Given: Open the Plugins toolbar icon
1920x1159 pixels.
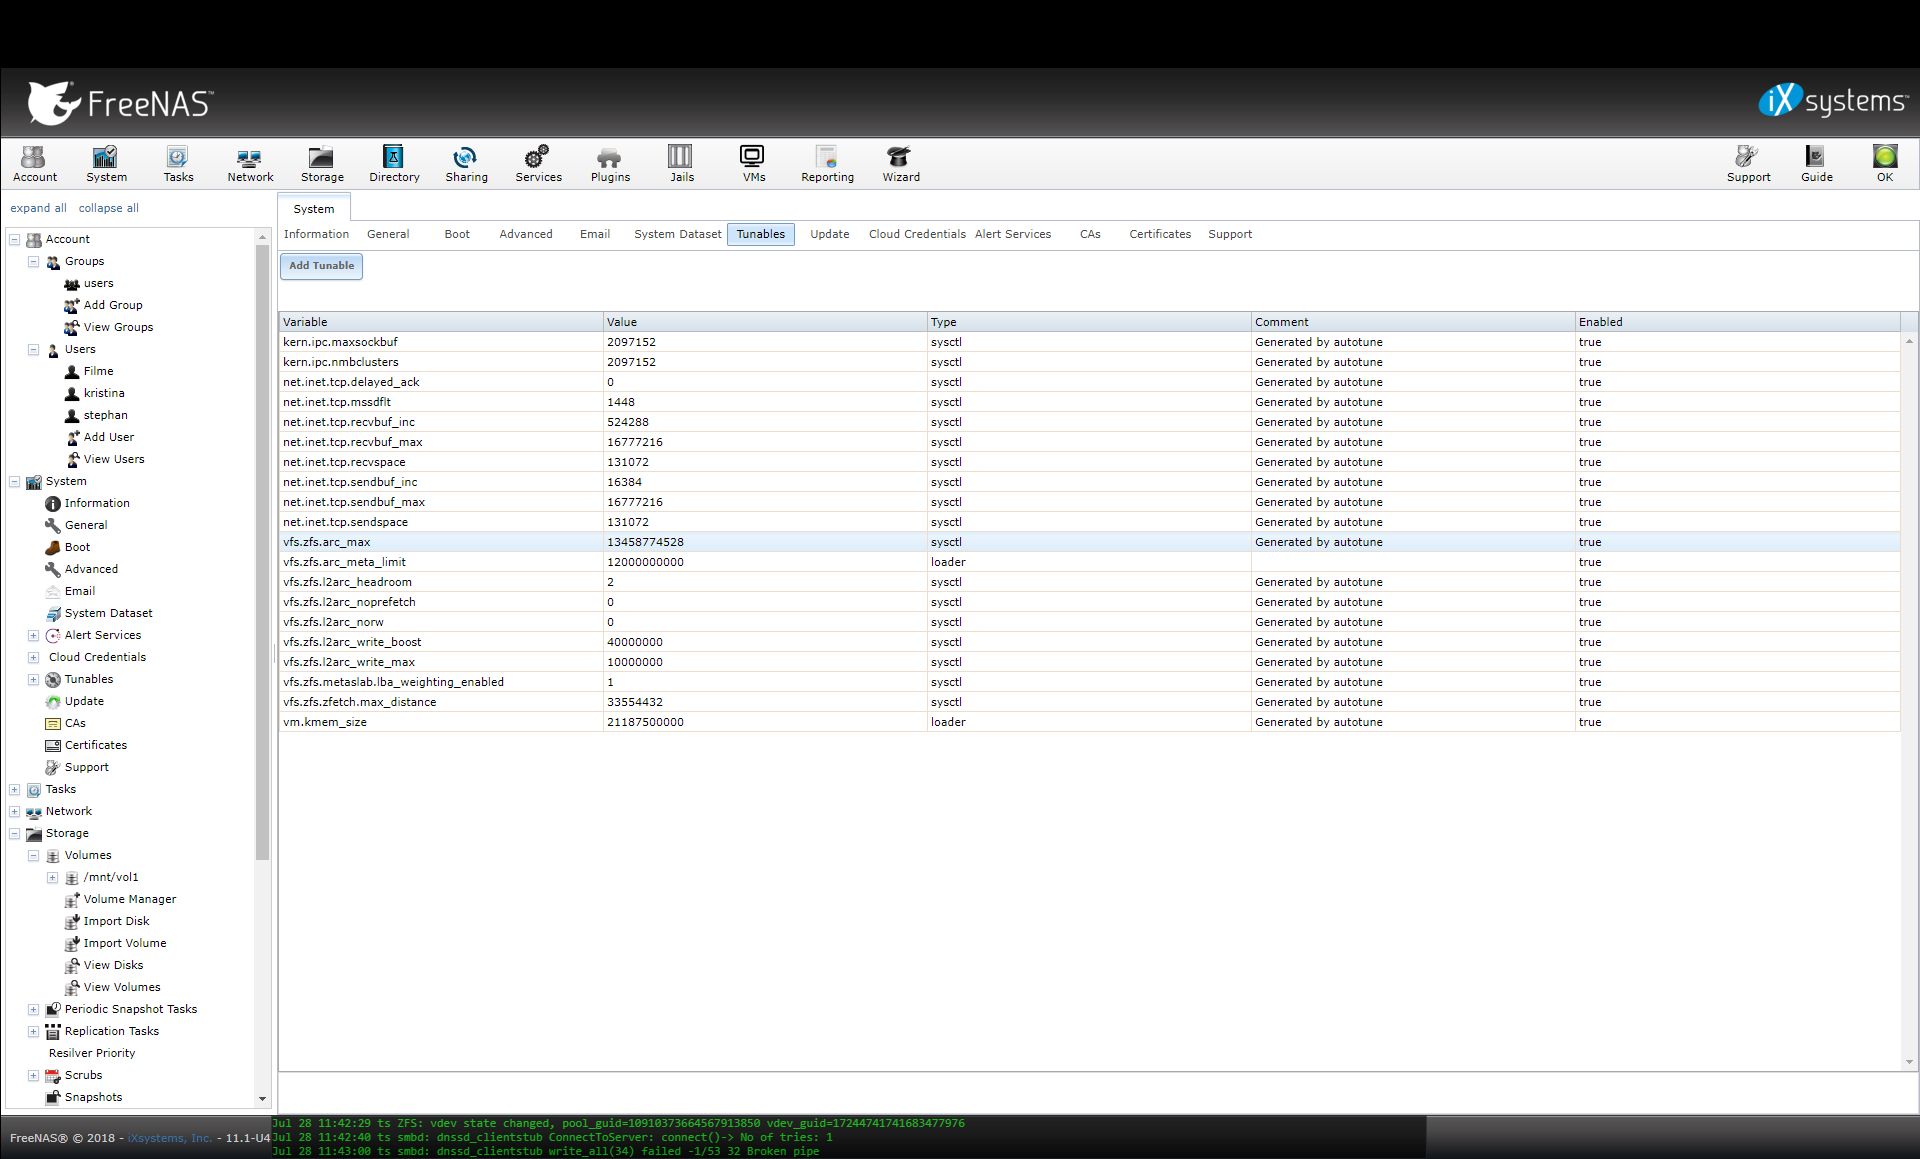Looking at the screenshot, I should [610, 164].
